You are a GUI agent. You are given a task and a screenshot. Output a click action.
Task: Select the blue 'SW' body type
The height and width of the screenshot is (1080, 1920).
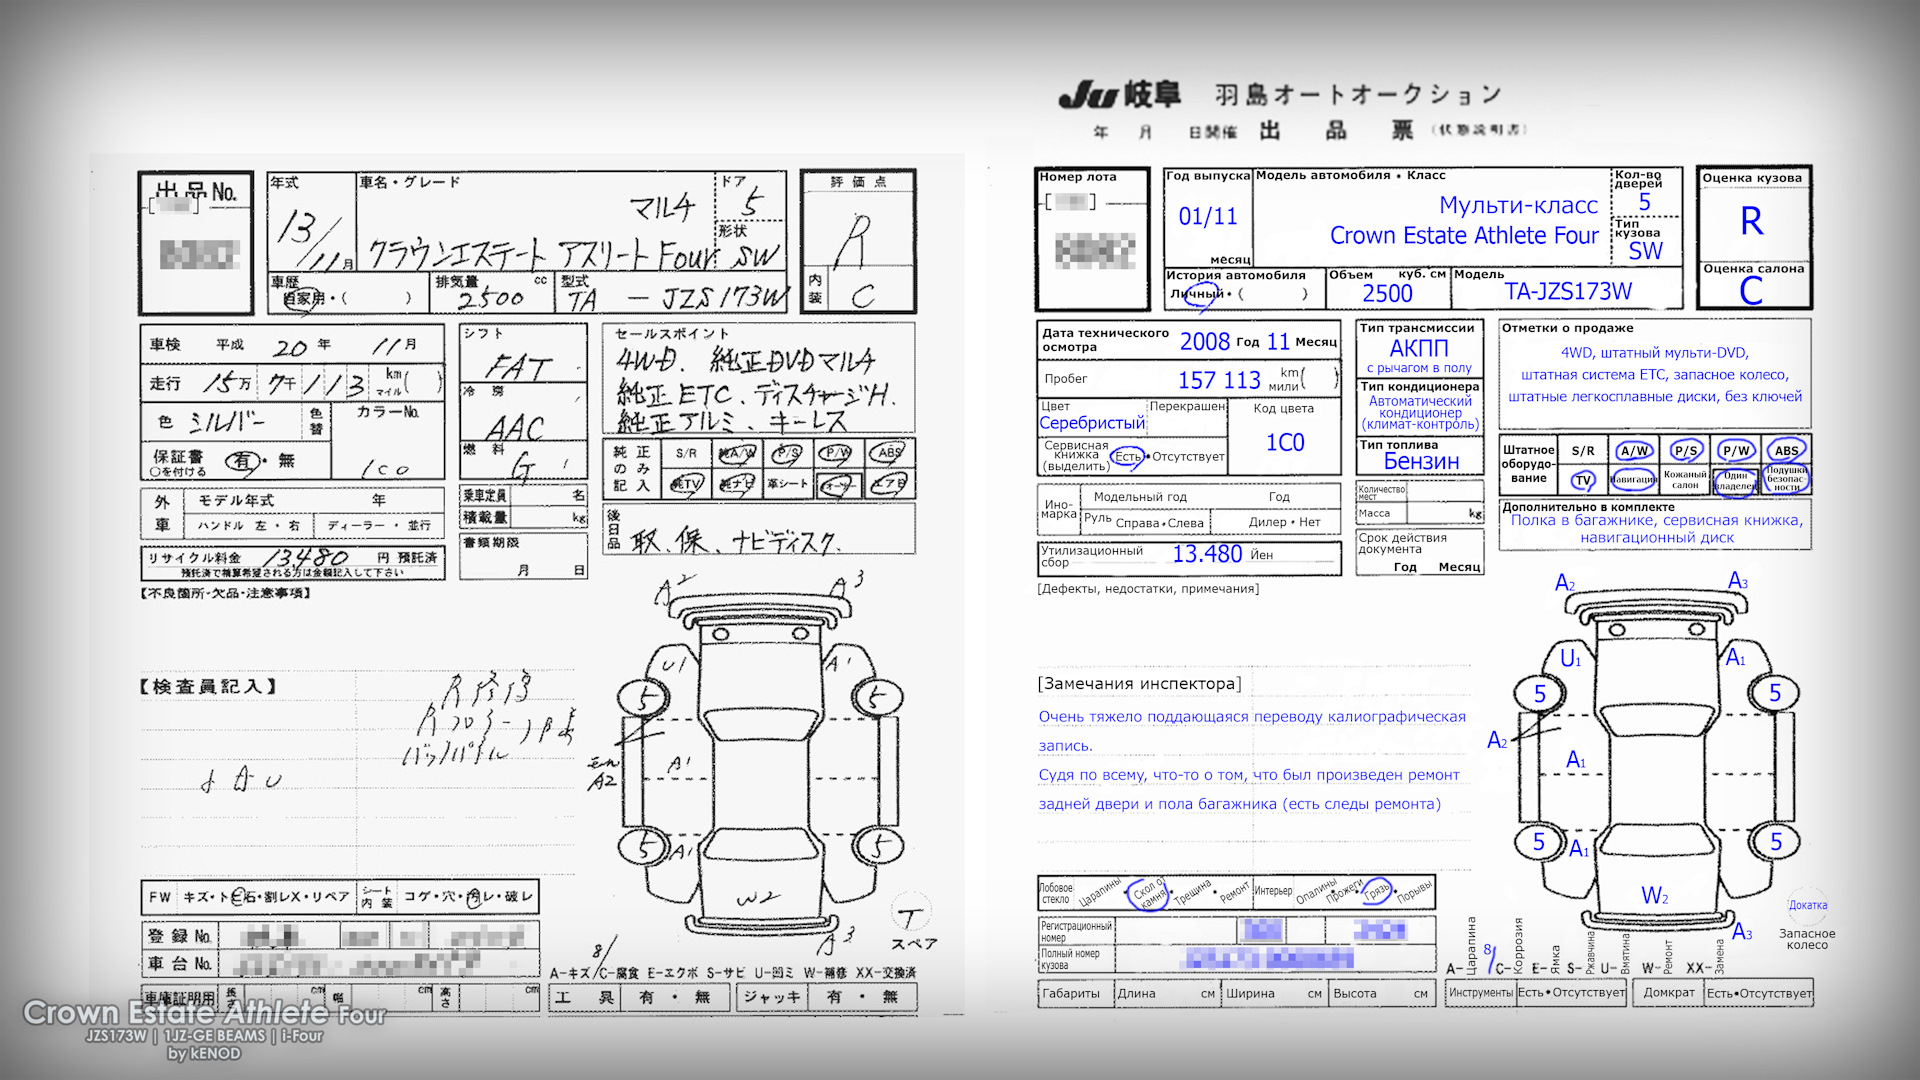(x=1645, y=251)
